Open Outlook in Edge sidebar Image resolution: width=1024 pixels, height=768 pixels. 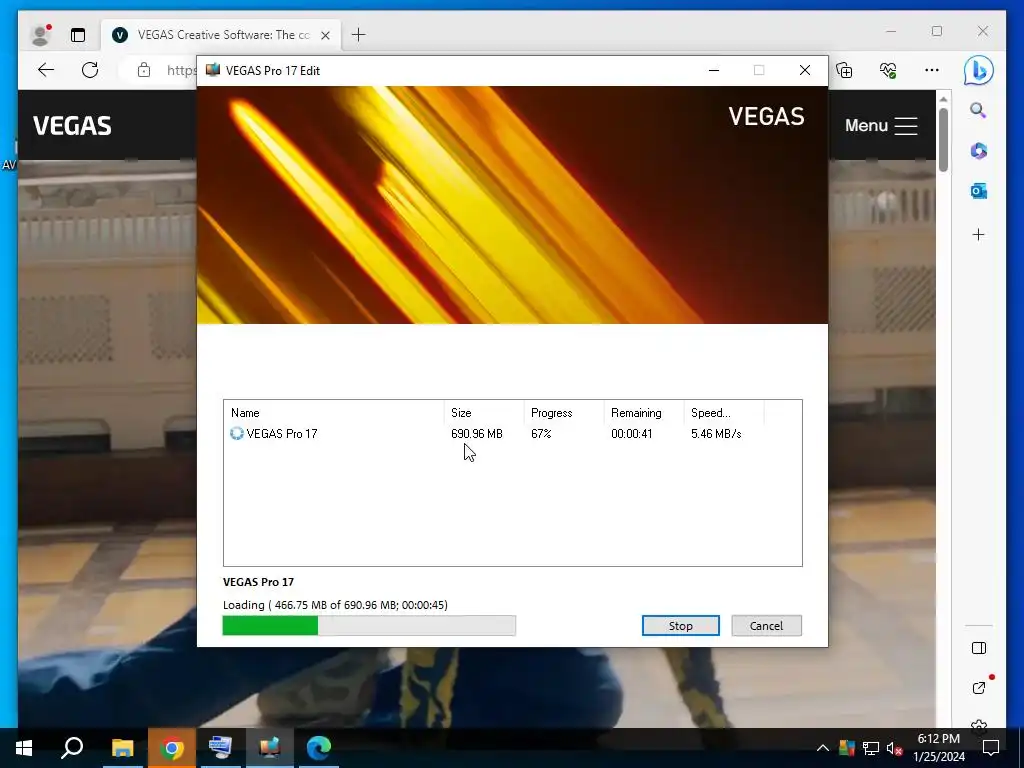point(978,191)
